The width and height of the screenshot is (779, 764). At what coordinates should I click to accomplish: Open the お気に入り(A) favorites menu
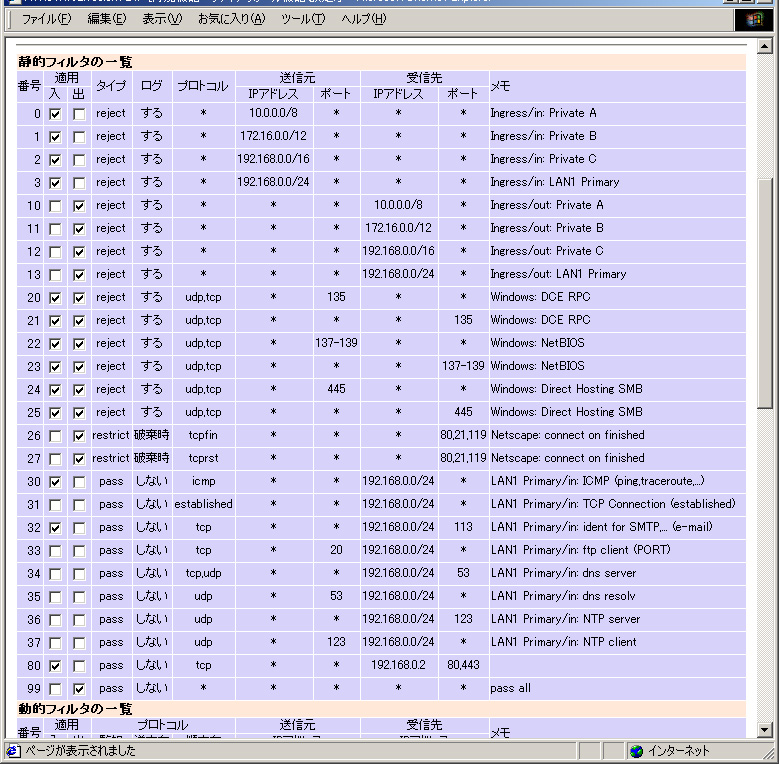[231, 19]
